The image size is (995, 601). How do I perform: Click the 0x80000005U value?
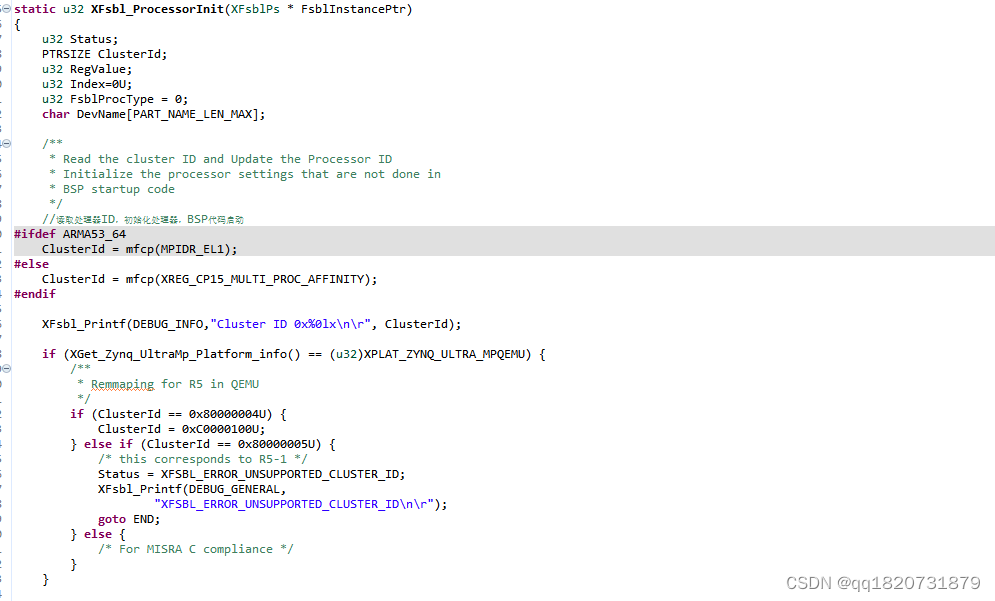coord(276,444)
